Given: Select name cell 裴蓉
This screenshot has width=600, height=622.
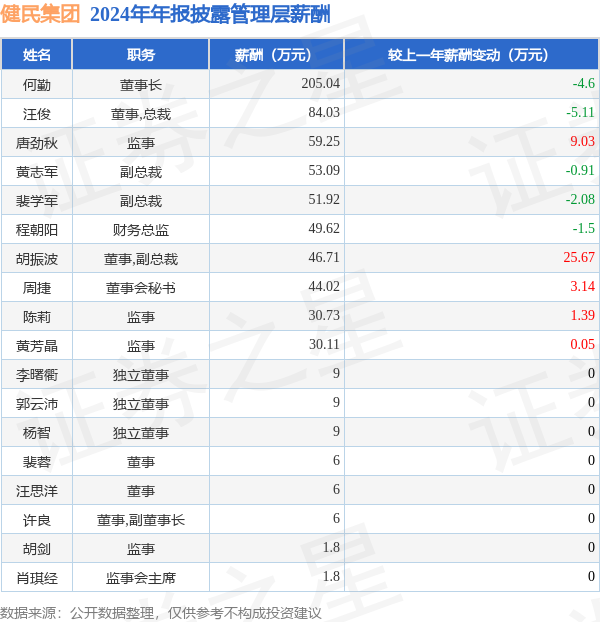Looking at the screenshot, I should coord(36,462).
